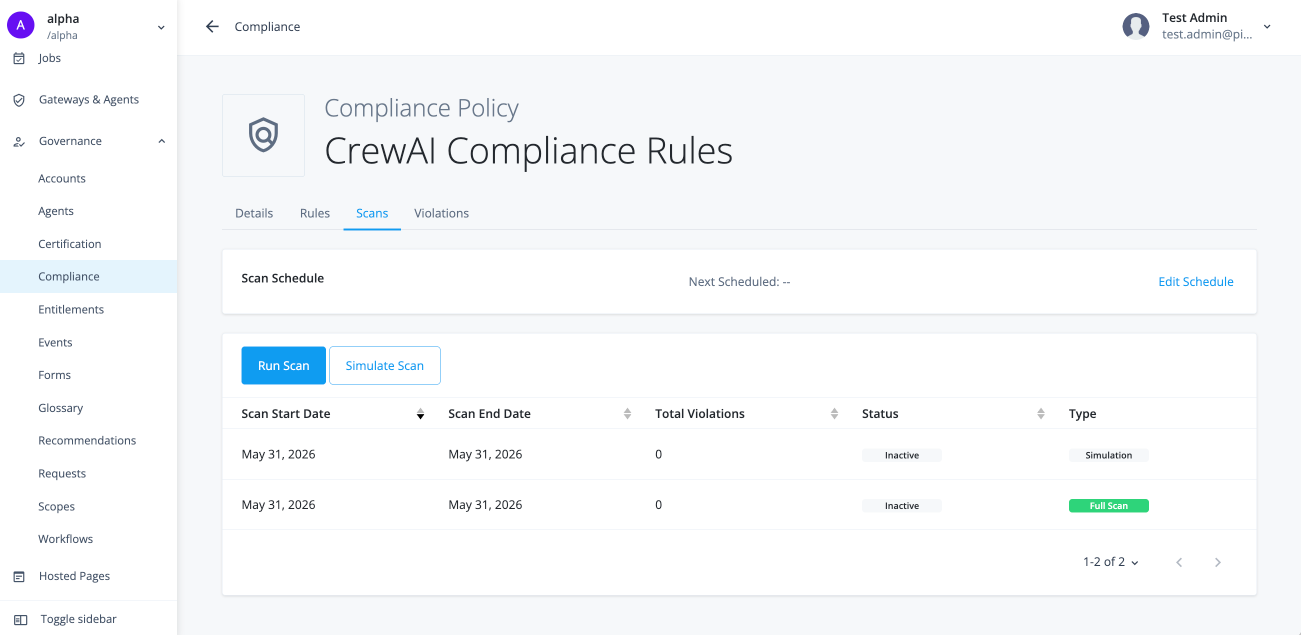The height and width of the screenshot is (635, 1301).
Task: Collapse the Governance section chevron
Action: click(x=161, y=141)
